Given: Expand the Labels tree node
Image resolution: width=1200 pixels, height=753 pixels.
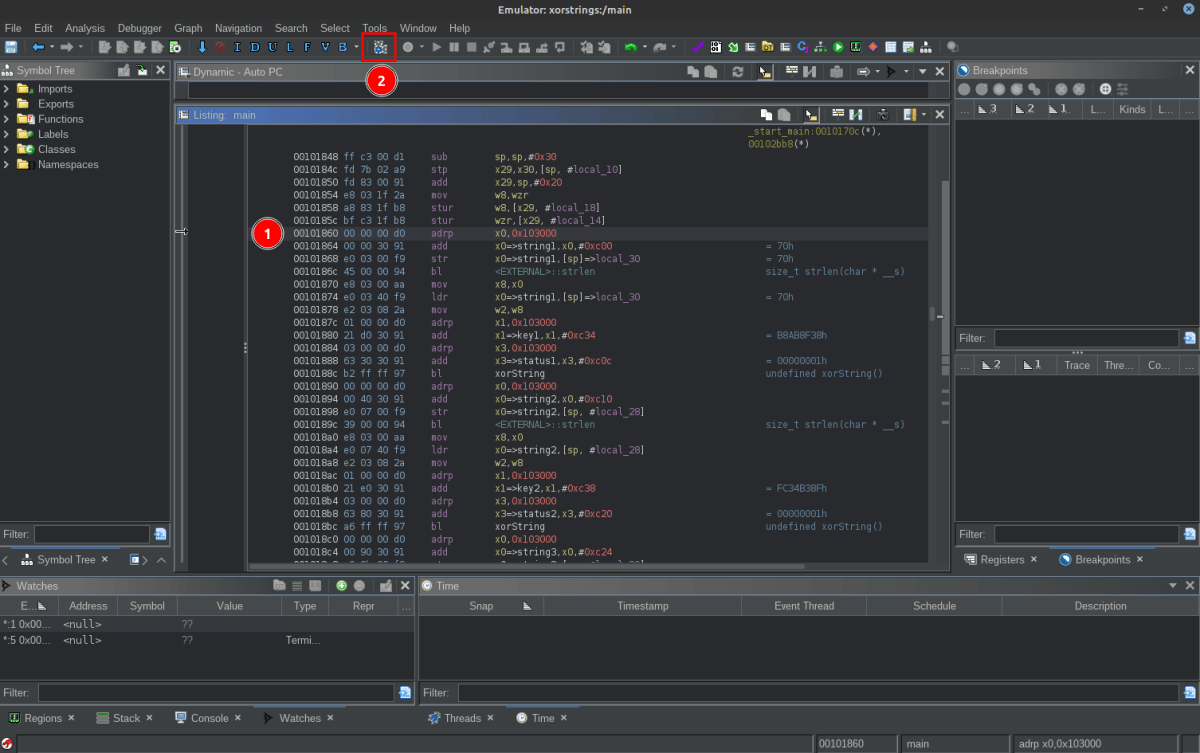Looking at the screenshot, I should tap(7, 134).
